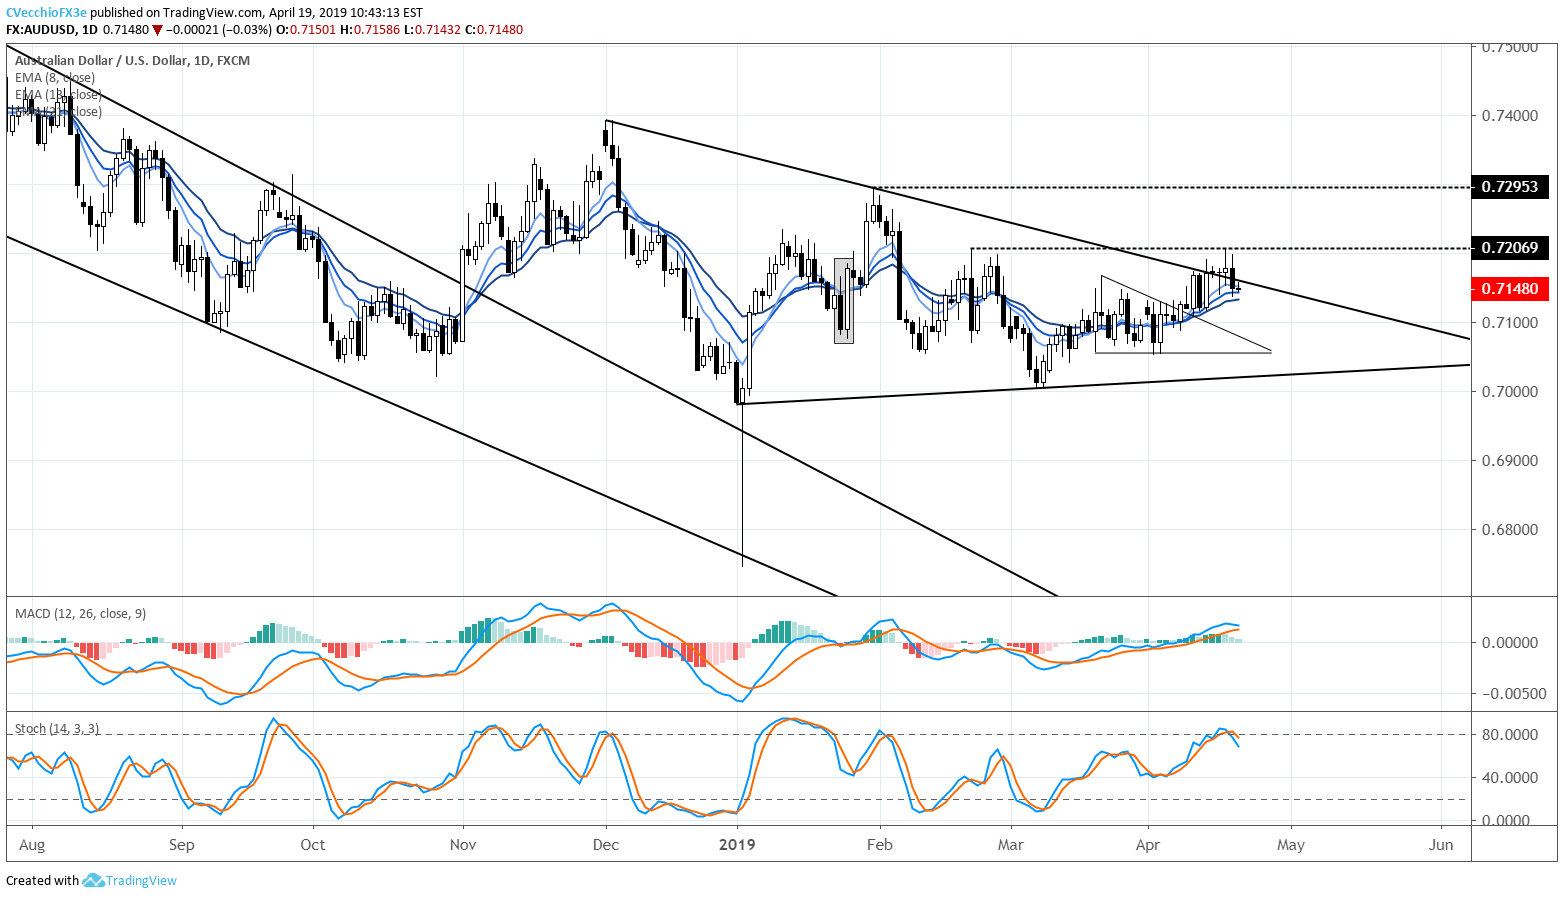Click the 0.72953 price level tag

click(x=1510, y=187)
